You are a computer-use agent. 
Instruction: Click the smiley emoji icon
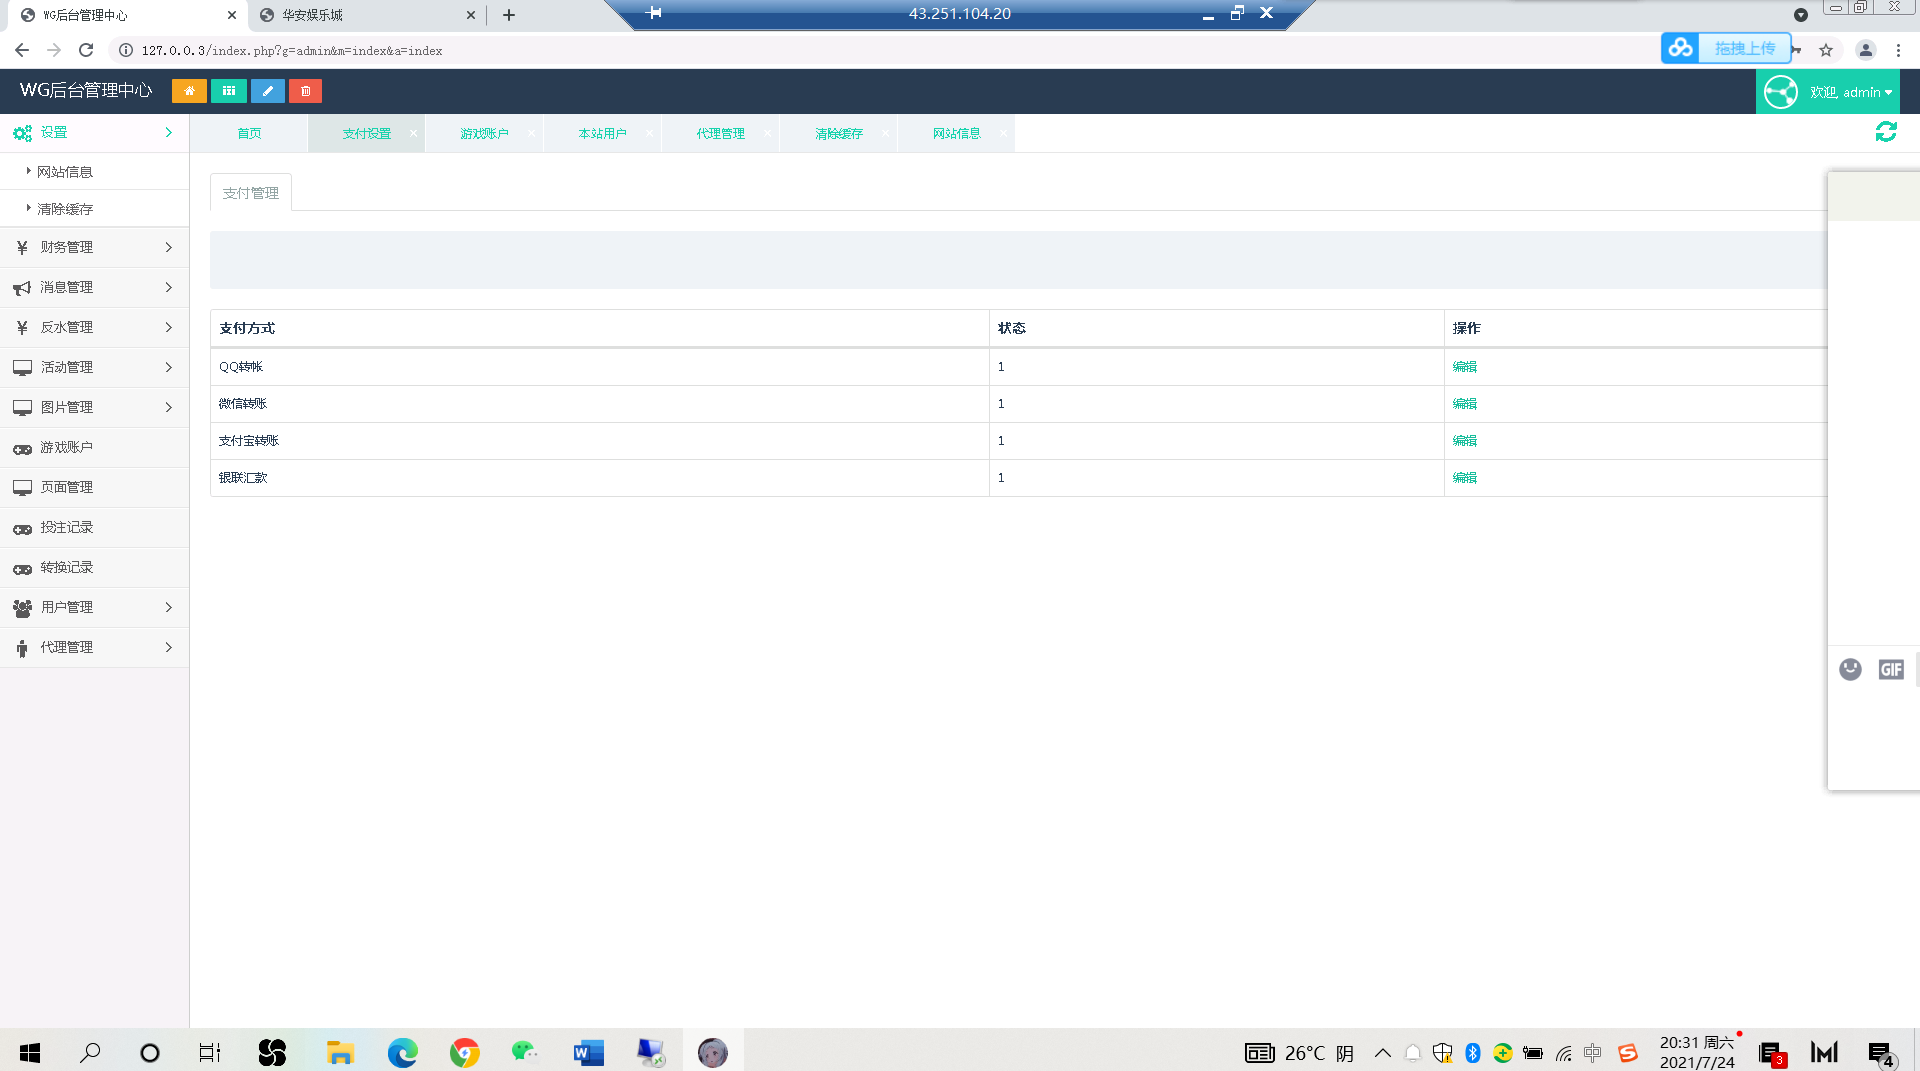point(1850,670)
